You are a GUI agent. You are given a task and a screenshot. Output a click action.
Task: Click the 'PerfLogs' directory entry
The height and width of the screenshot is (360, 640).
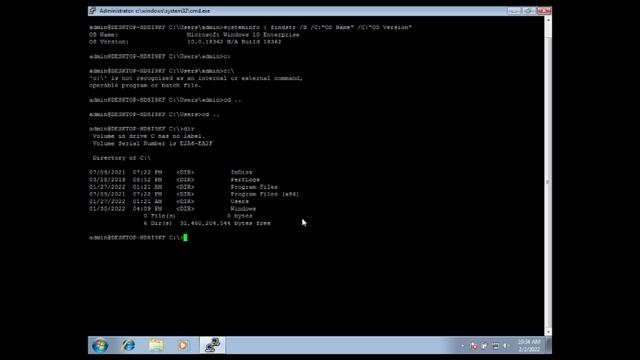coord(245,180)
